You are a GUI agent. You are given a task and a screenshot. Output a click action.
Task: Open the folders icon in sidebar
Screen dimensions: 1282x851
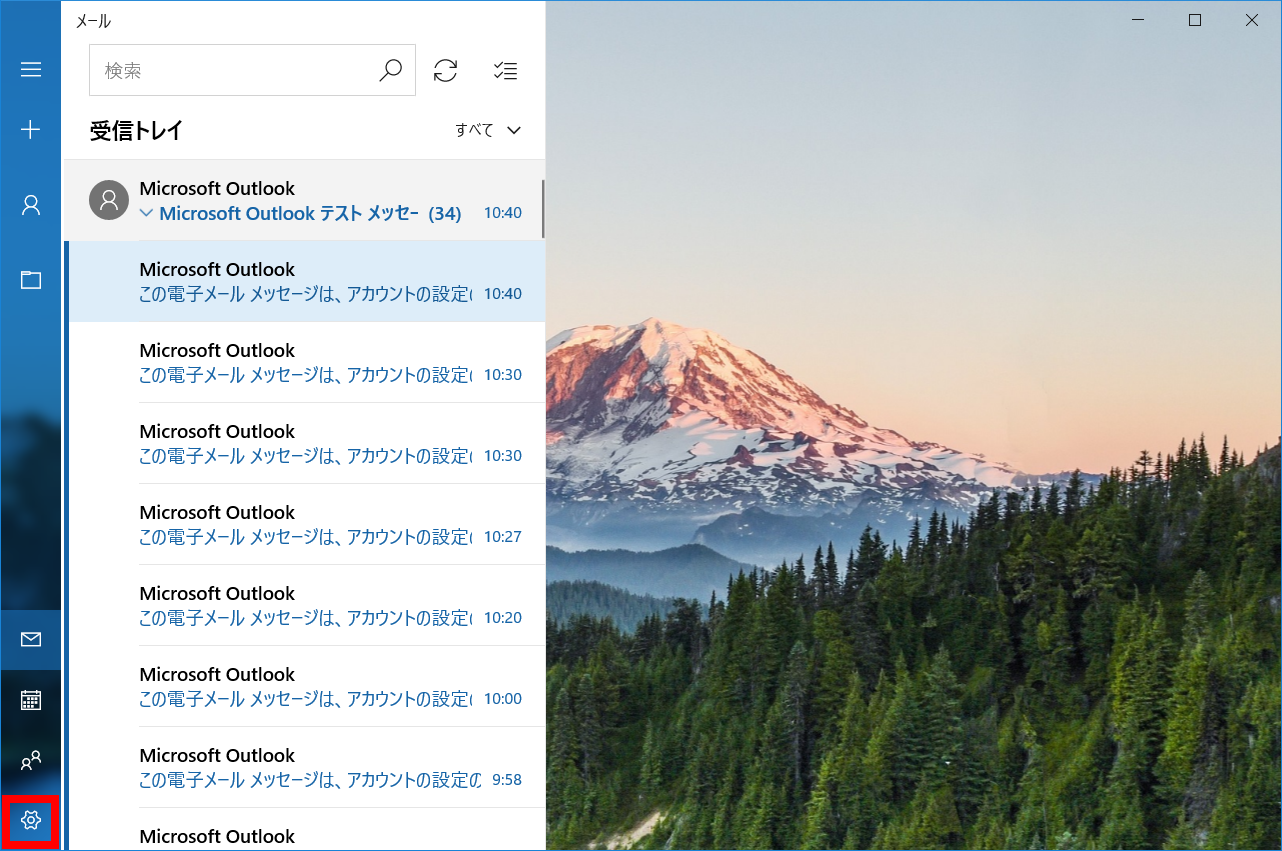point(31,280)
